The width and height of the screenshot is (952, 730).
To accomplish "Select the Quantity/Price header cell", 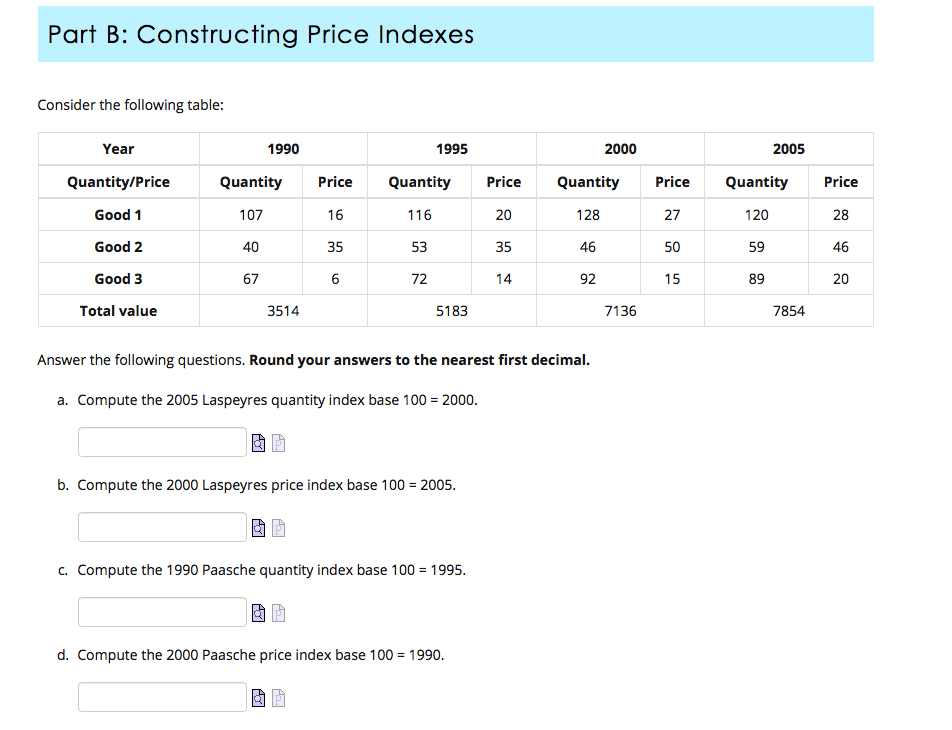I will coord(118,182).
